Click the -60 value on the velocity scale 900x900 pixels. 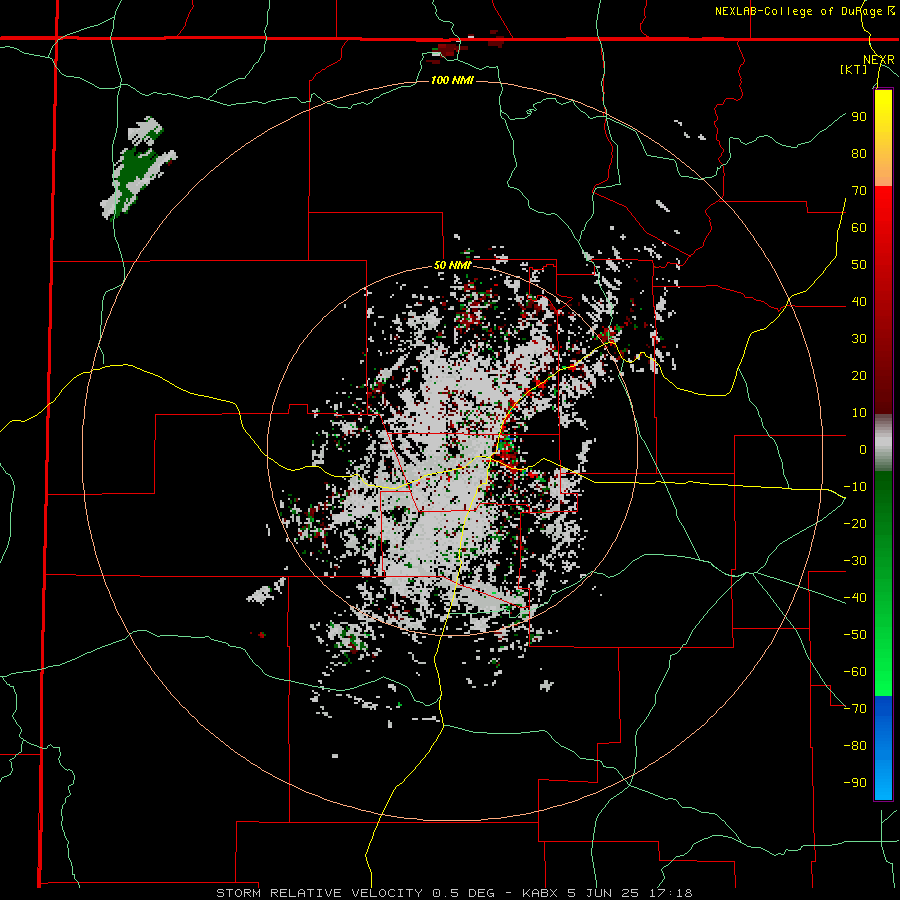[x=855, y=672]
